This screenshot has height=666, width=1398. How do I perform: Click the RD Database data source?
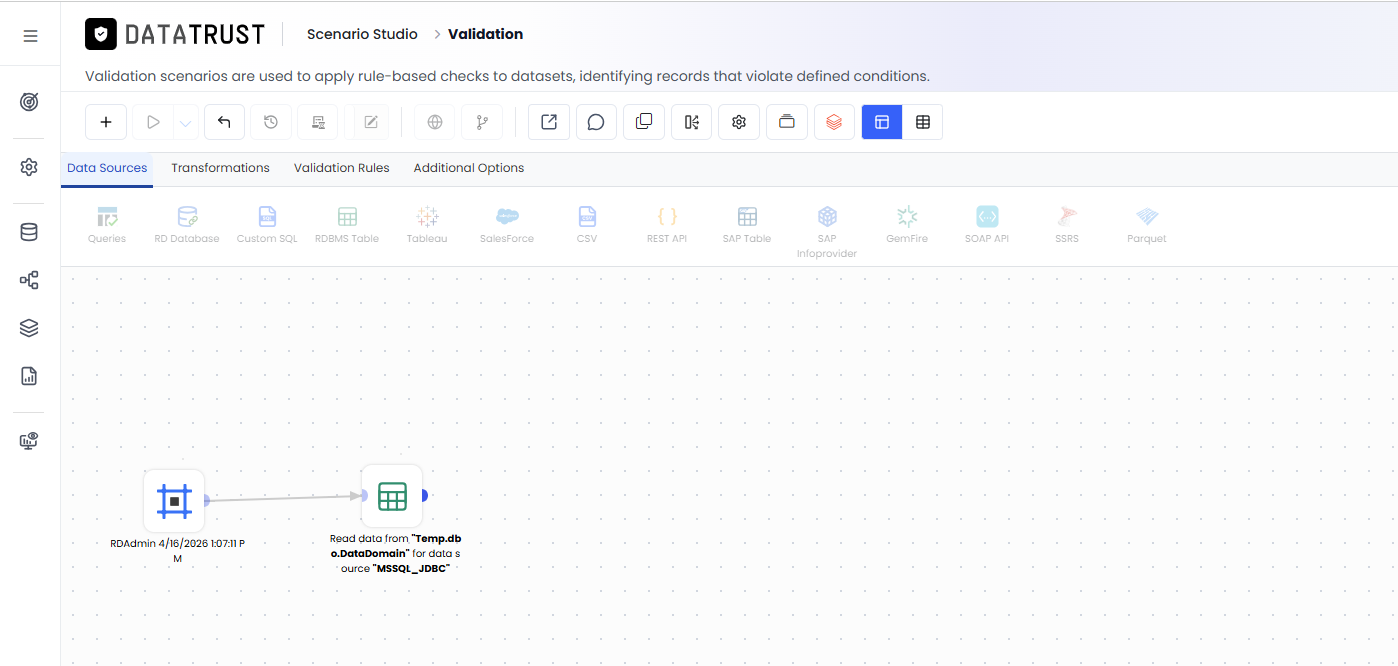[x=187, y=225]
